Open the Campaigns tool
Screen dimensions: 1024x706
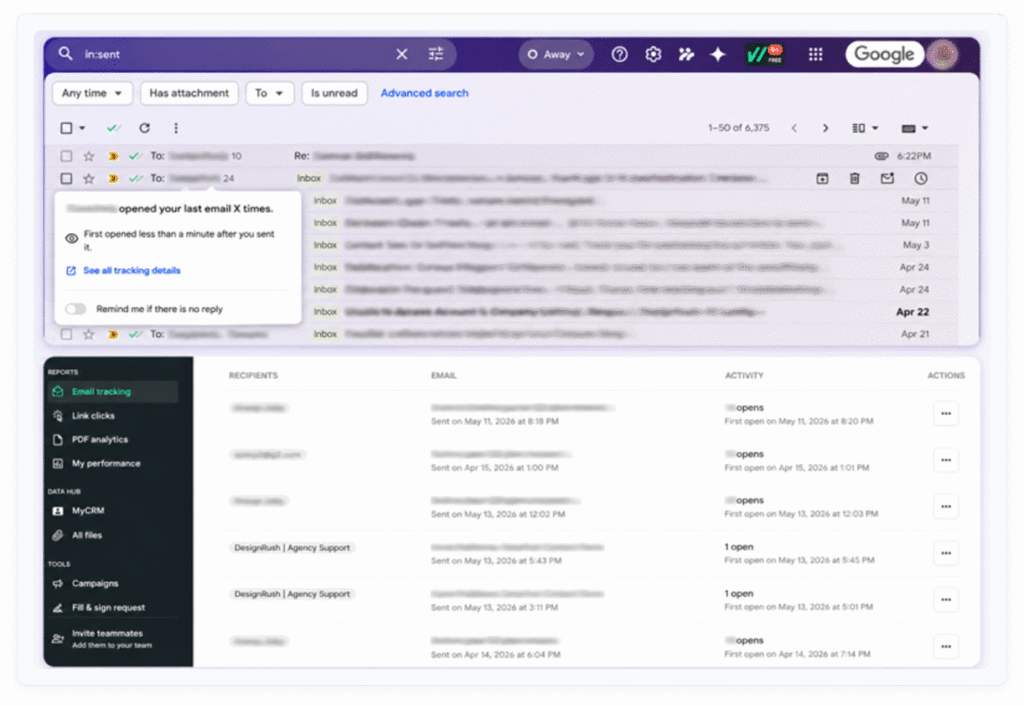pos(95,584)
